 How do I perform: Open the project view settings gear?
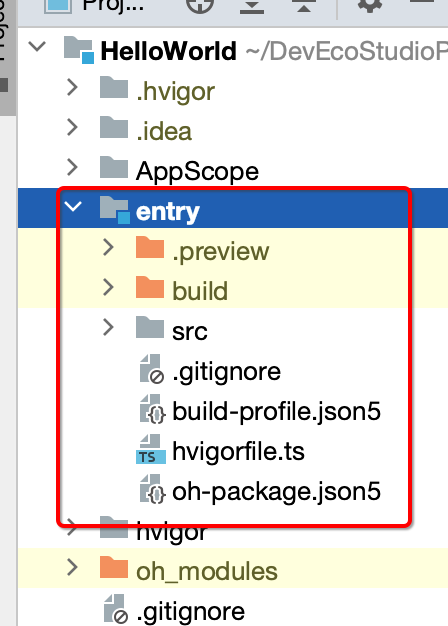[369, 5]
